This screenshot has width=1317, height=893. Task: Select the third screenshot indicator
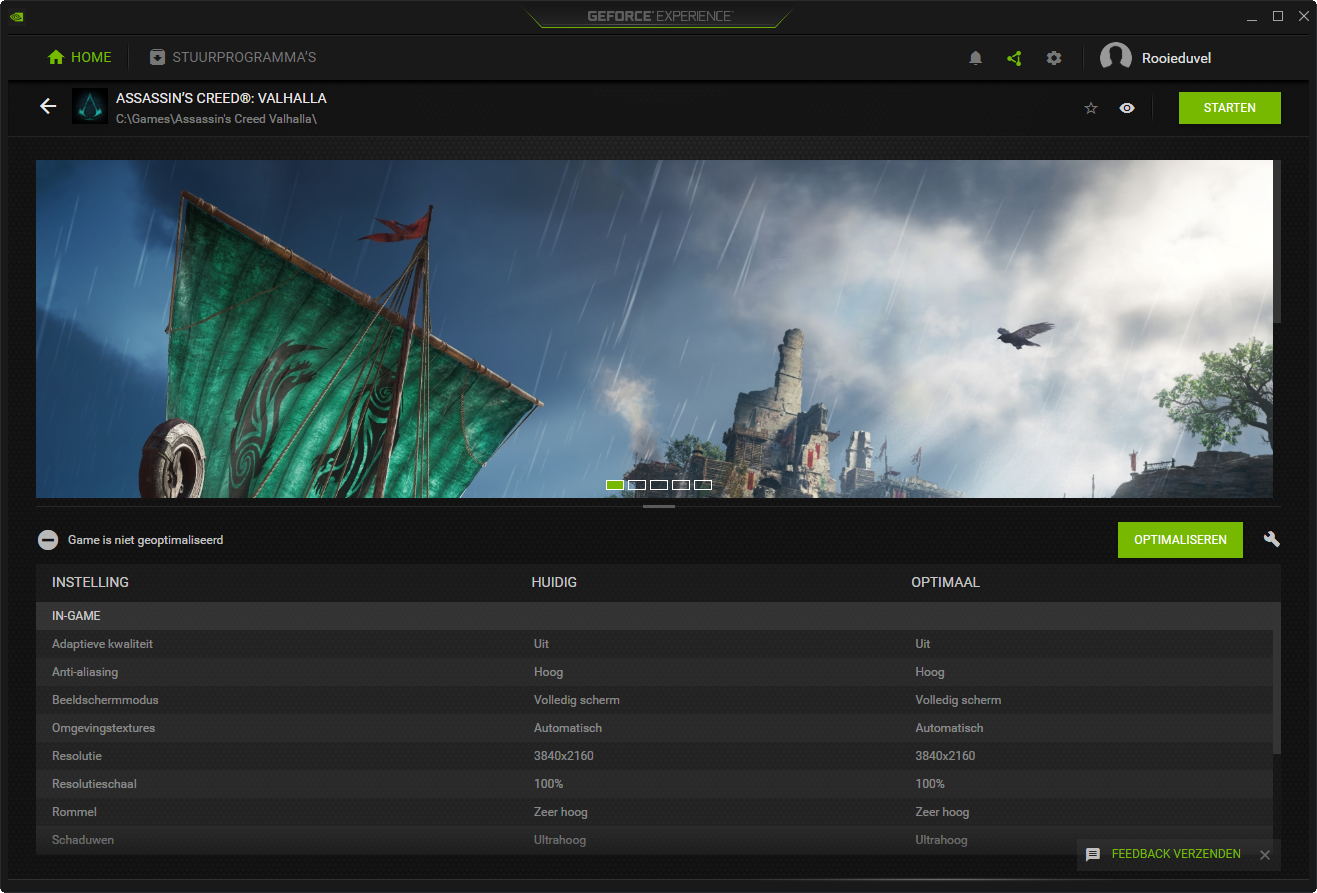coord(659,485)
